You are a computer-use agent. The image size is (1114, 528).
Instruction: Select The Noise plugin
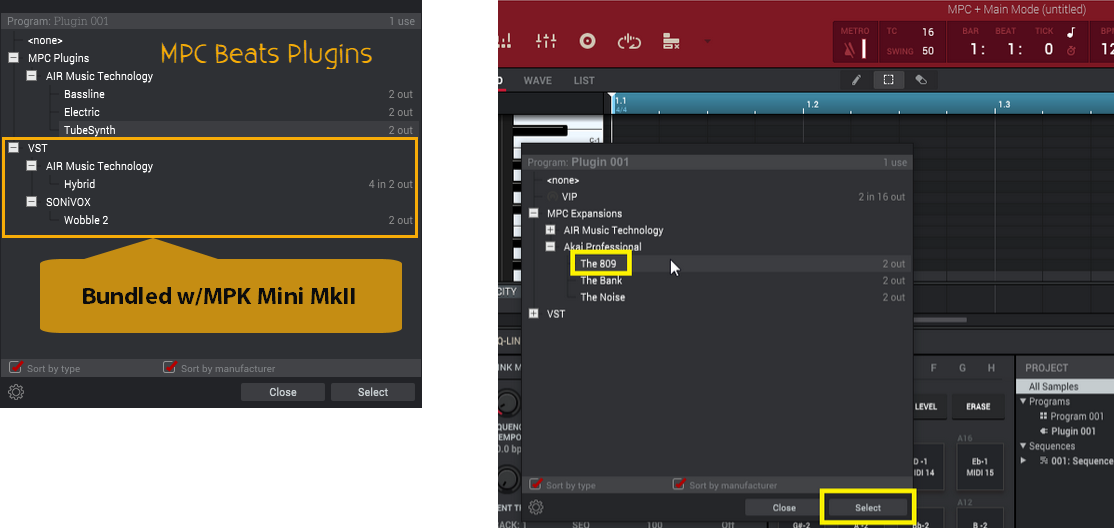pos(602,297)
